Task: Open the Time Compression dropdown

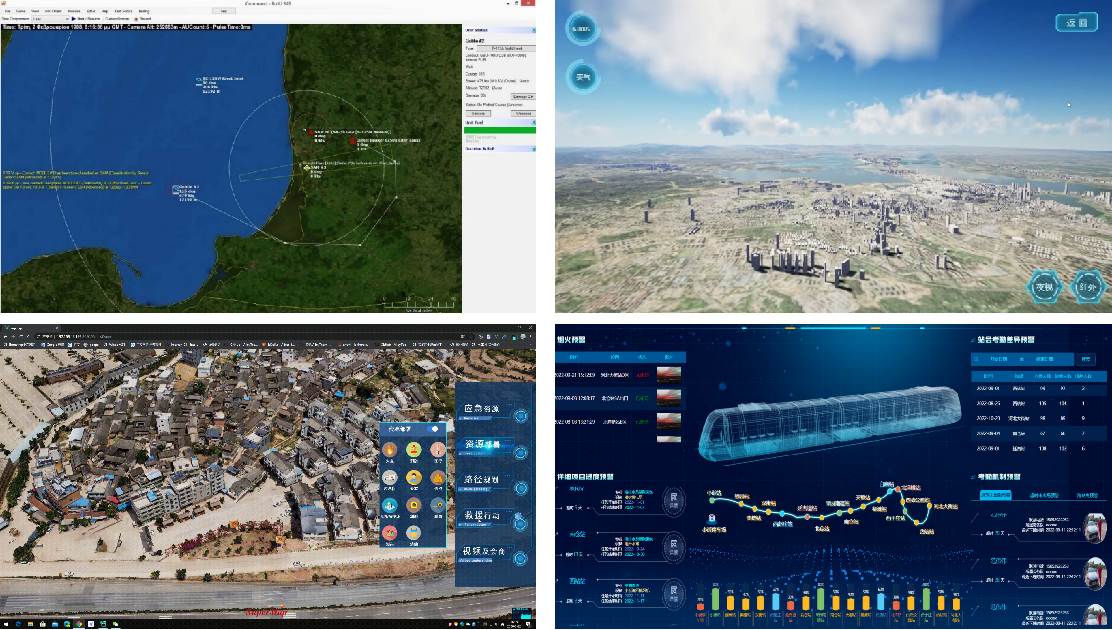Action: [50, 18]
